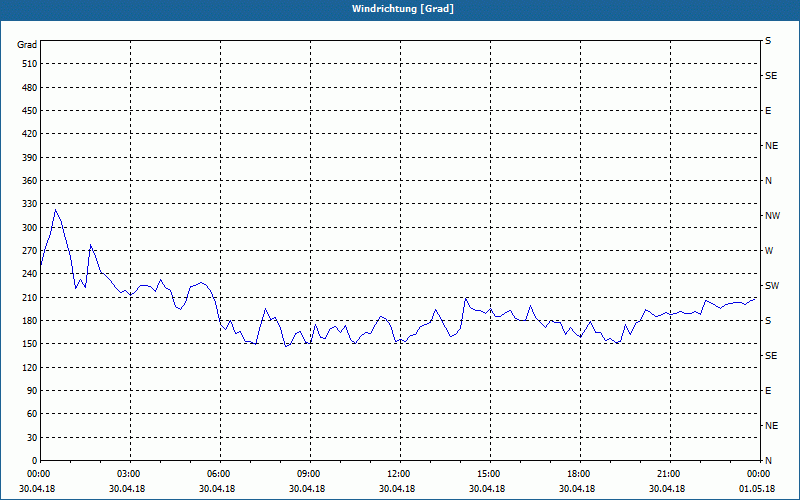Select the 12:00 time label
Viewport: 800px width, 500px height.
(x=400, y=474)
